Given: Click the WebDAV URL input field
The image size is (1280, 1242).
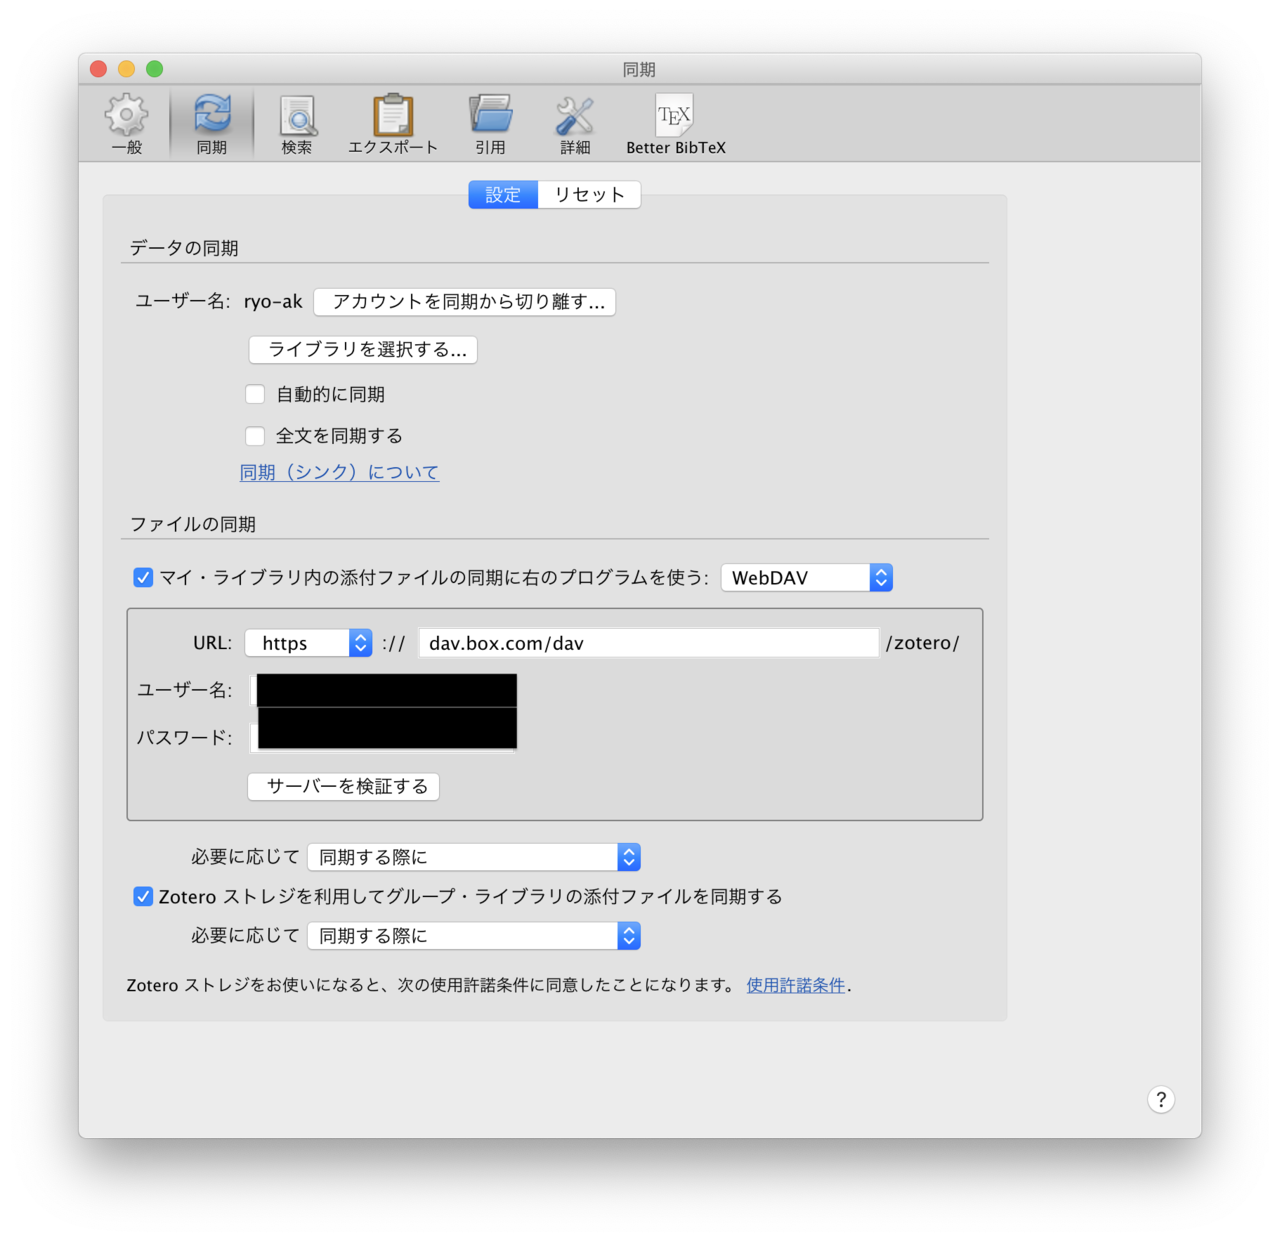Looking at the screenshot, I should point(648,643).
